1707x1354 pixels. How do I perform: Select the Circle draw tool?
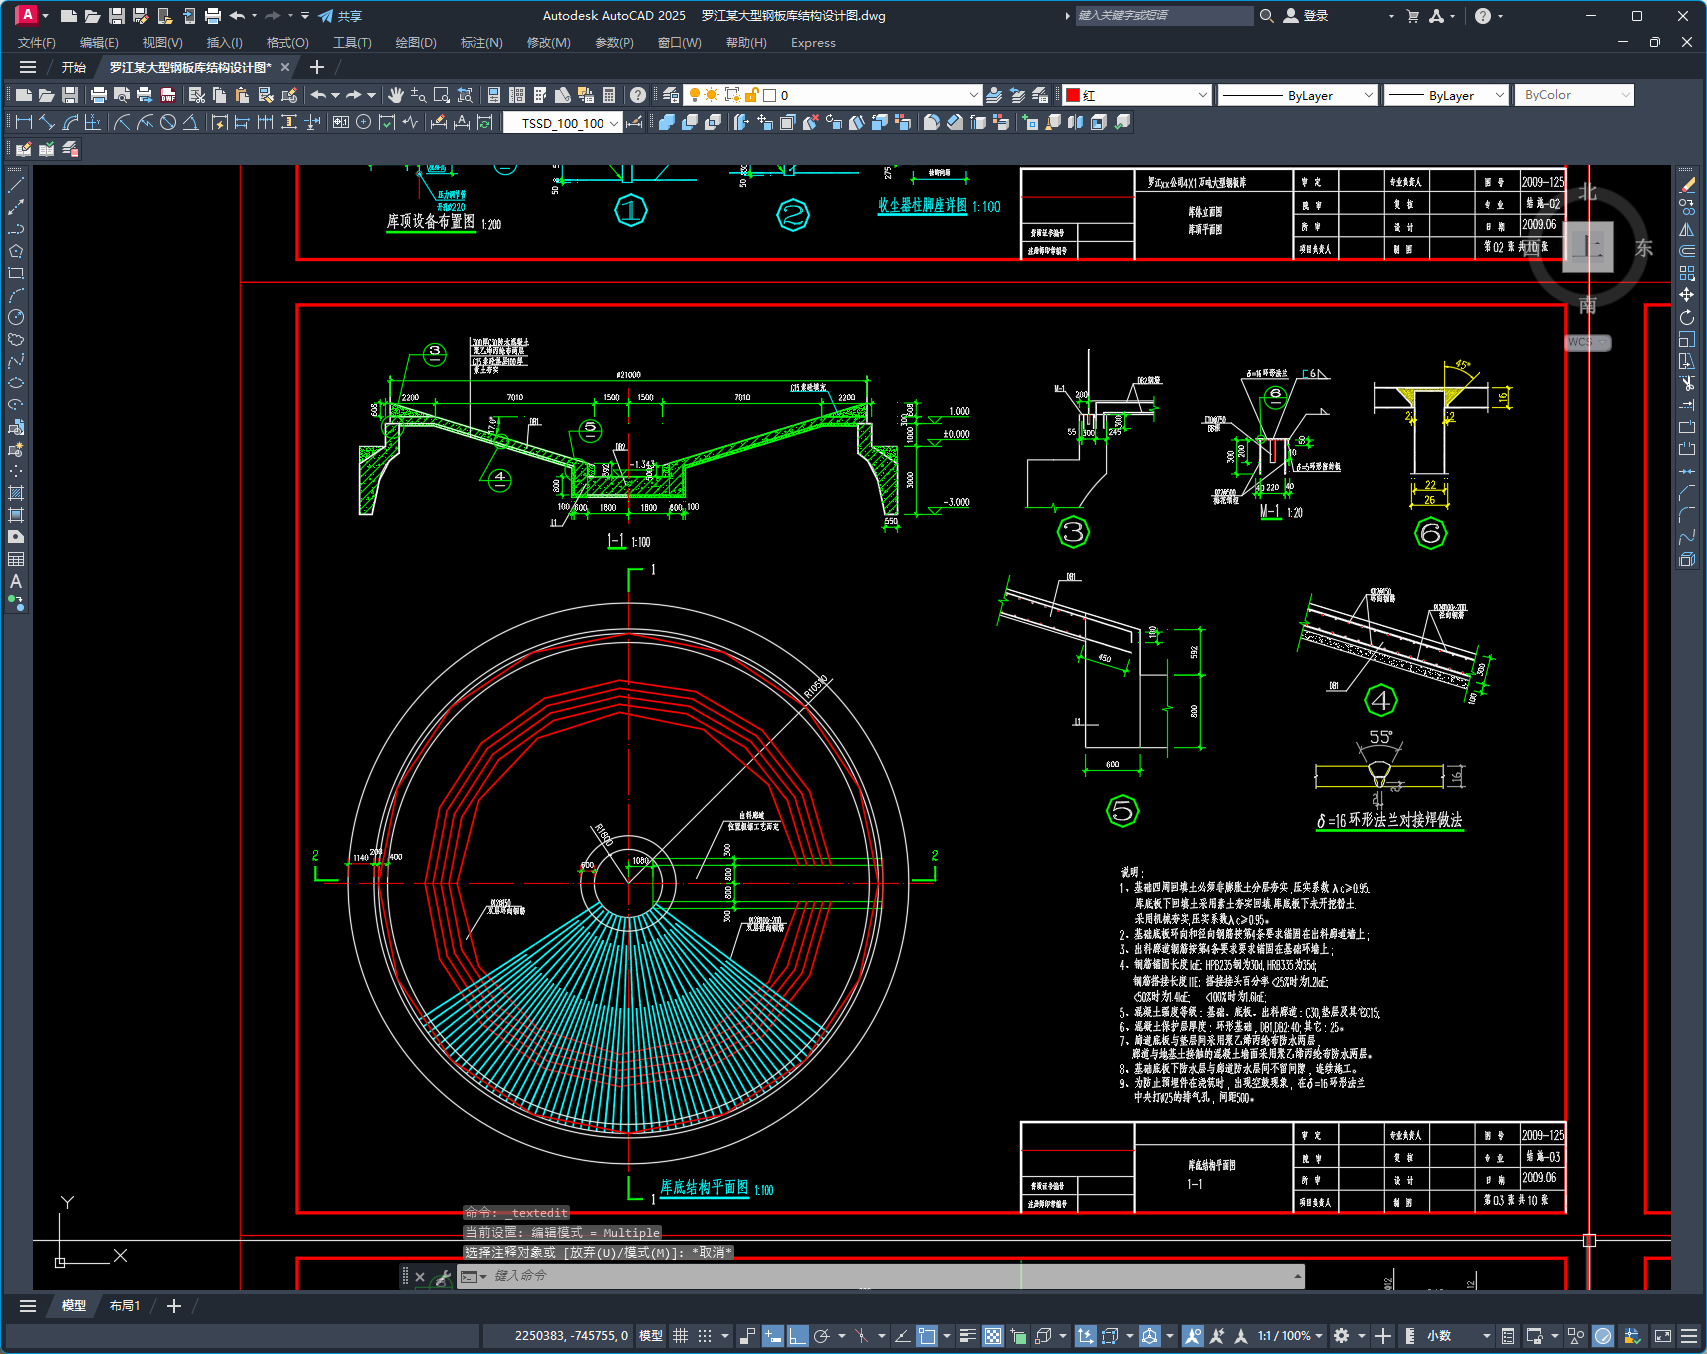click(16, 317)
